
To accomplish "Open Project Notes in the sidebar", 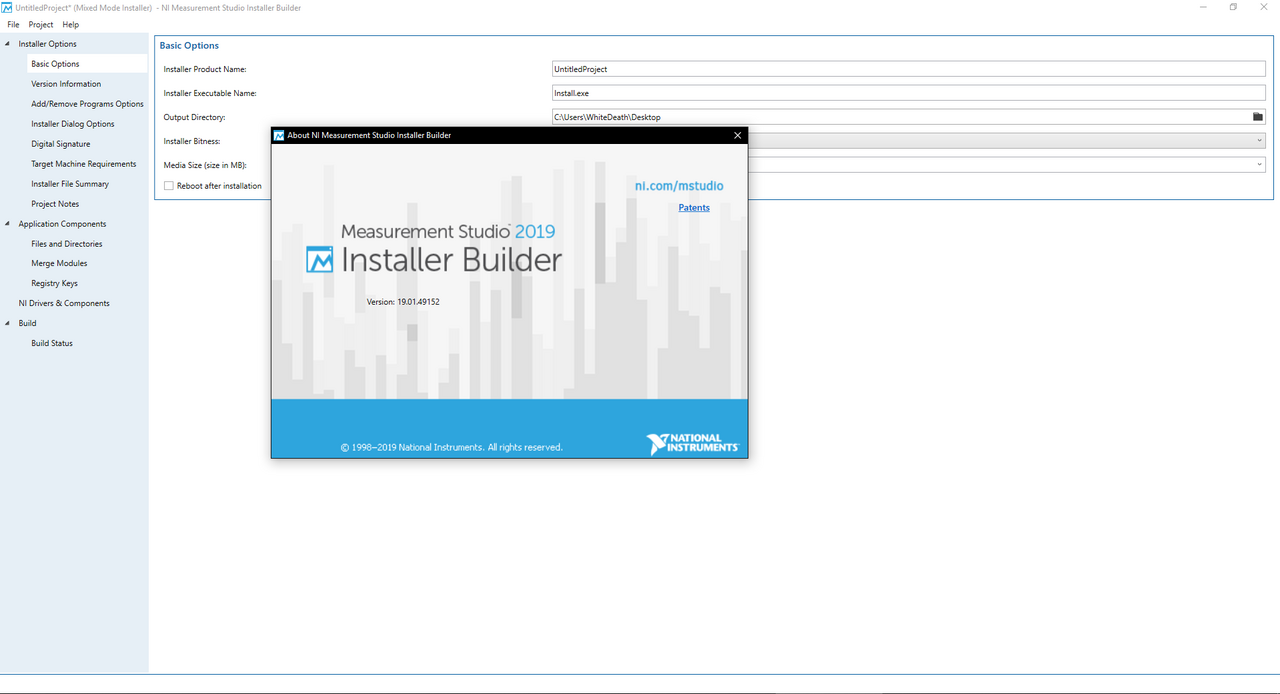I will click(x=55, y=204).
